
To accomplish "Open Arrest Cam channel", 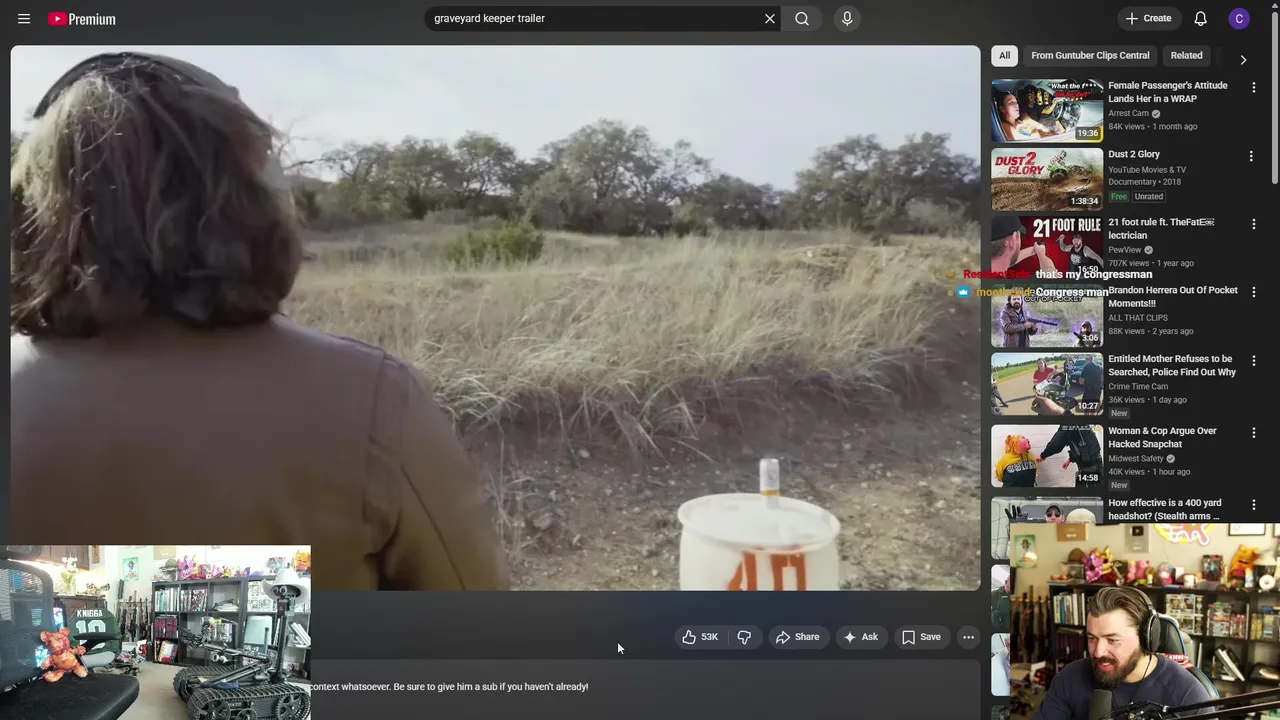I will coord(1128,113).
